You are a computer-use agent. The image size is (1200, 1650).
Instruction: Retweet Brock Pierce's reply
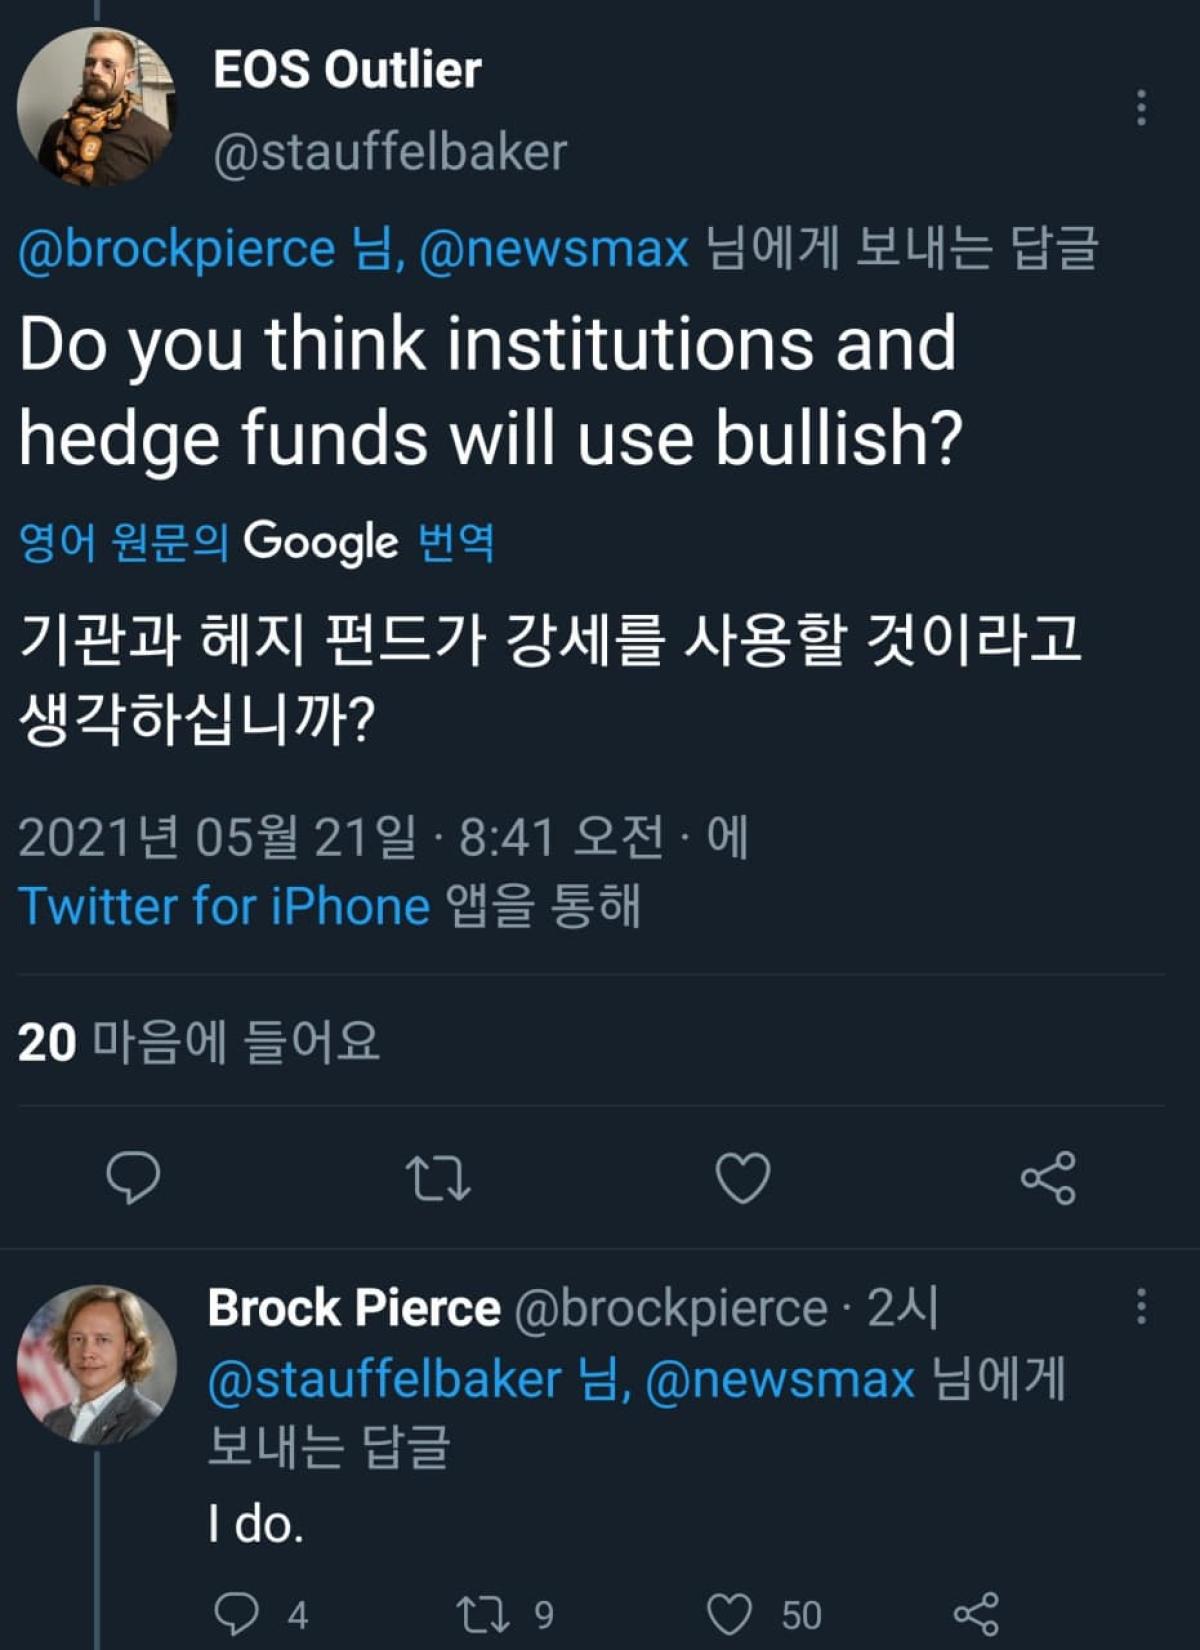click(x=483, y=1614)
